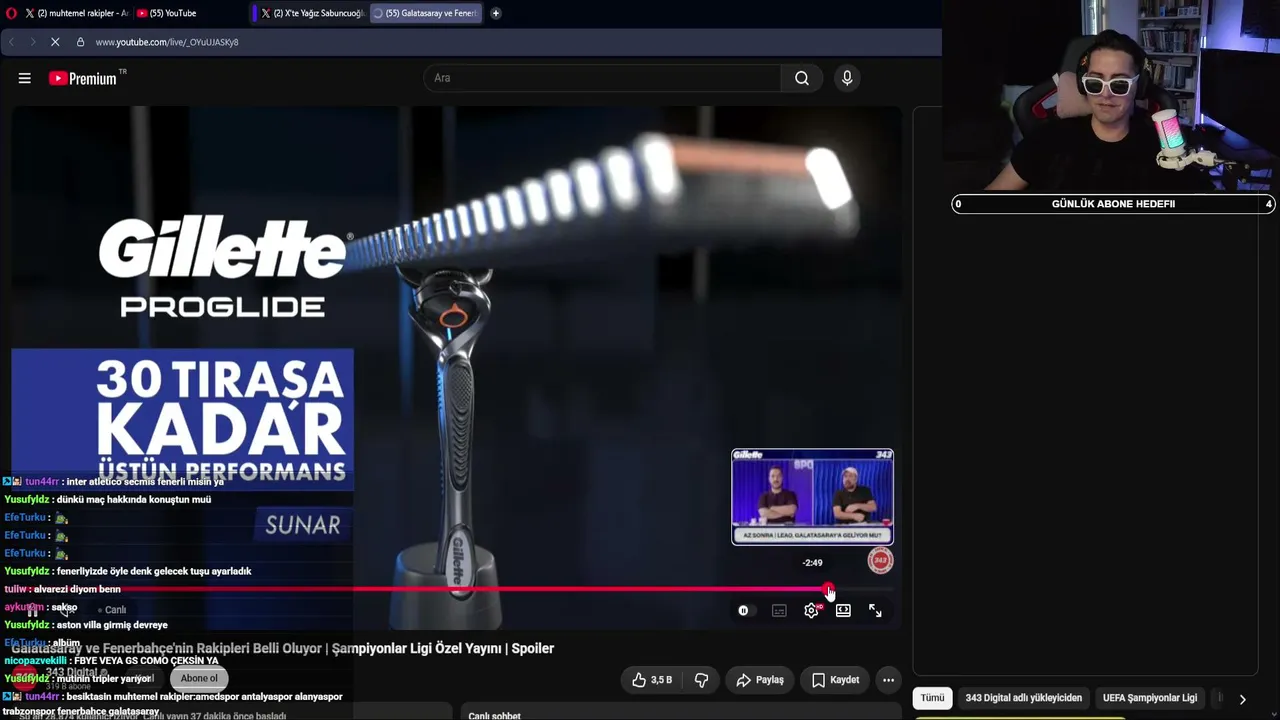Click chat message 'aston villa girmiş devreye'
Viewport: 1280px width, 720px height.
pos(112,625)
